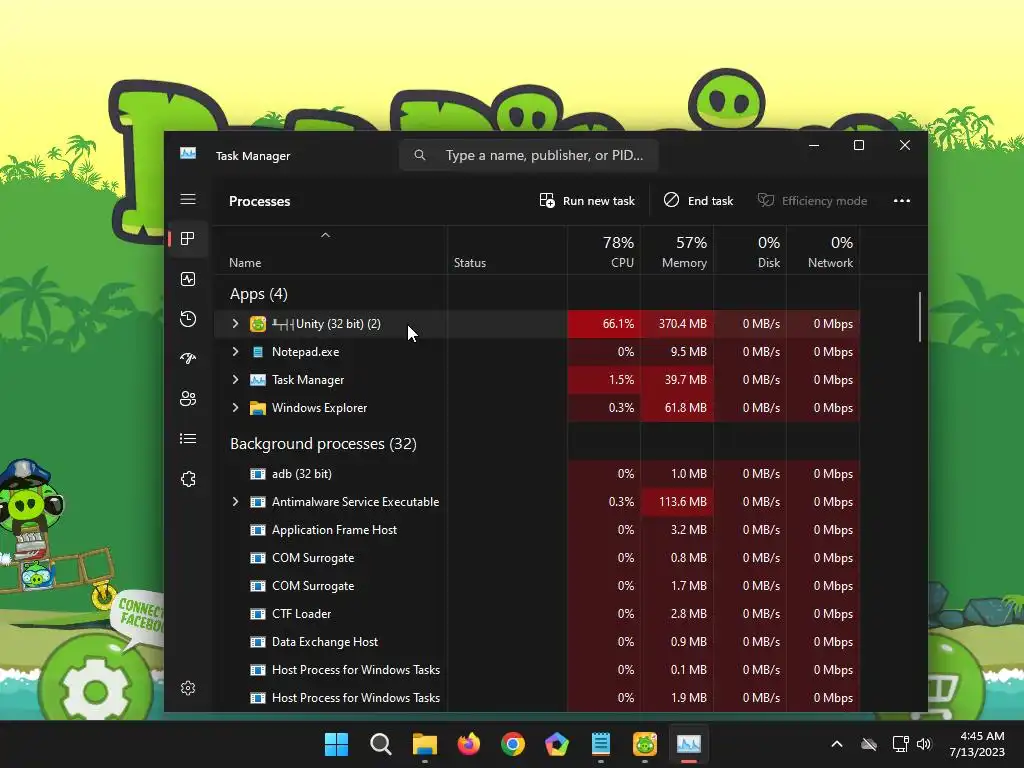Select the Data Exchange Host row
This screenshot has height=768, width=1024.
tap(537, 642)
